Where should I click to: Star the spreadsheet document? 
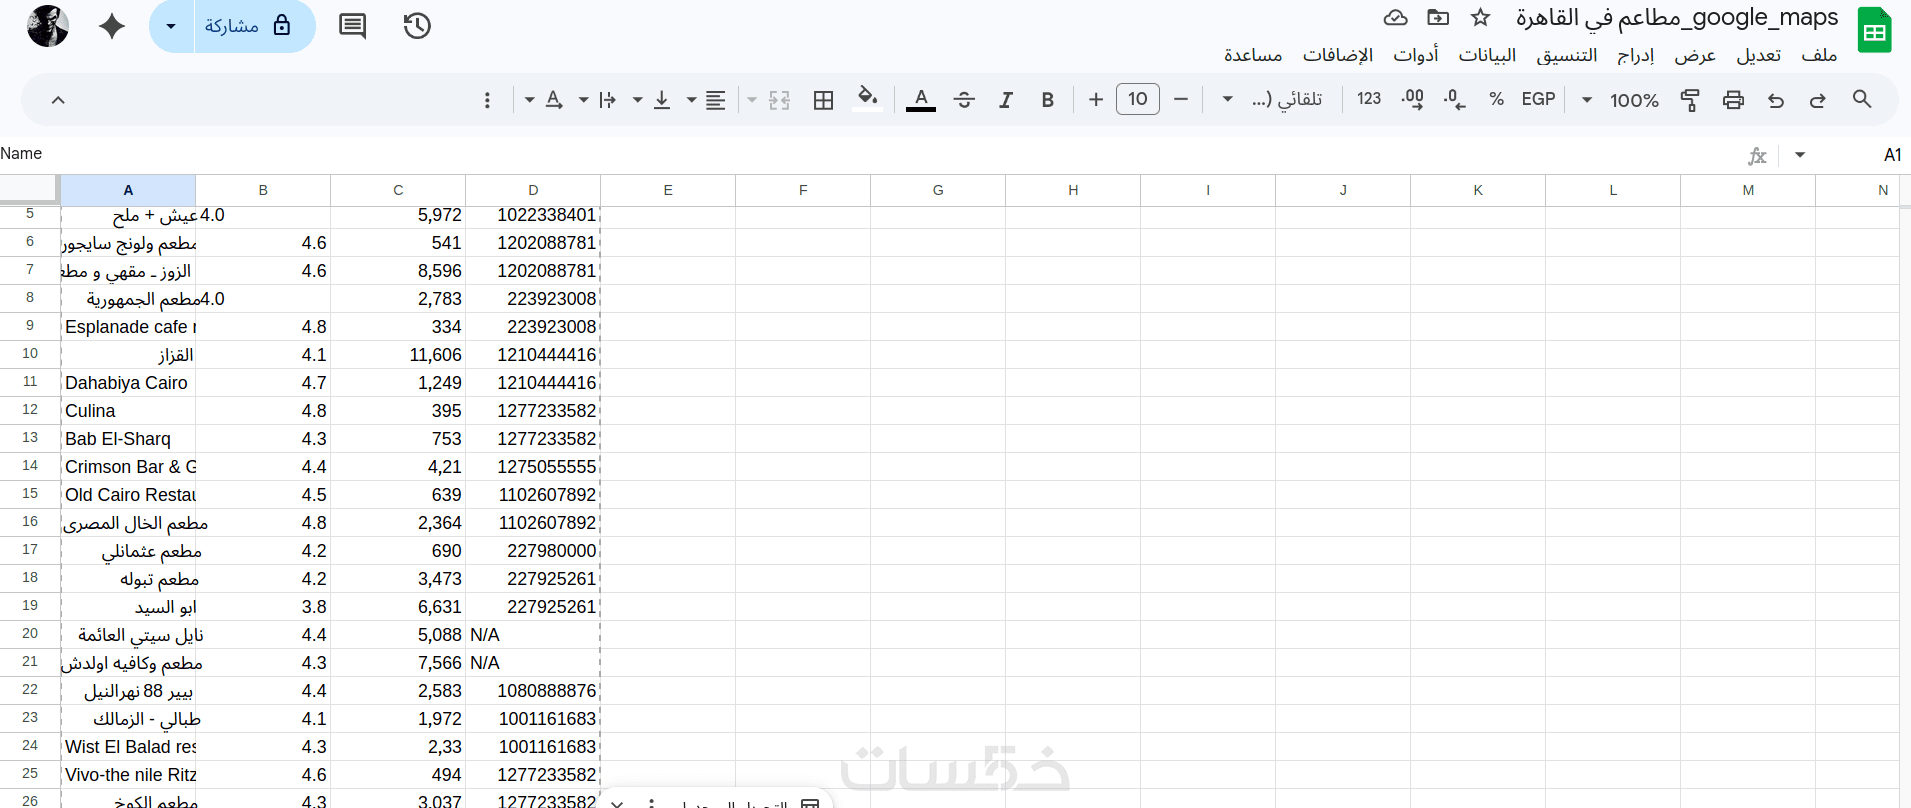pyautogui.click(x=1481, y=17)
